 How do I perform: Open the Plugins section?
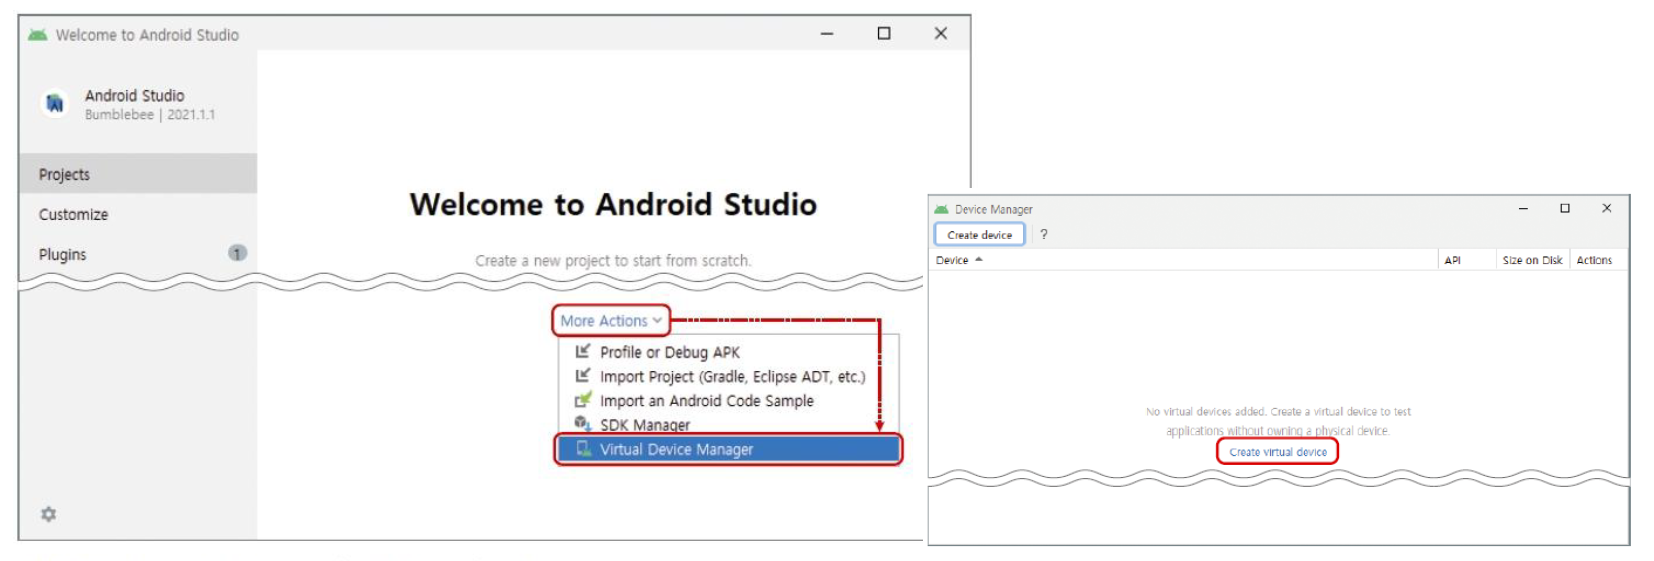(138, 254)
